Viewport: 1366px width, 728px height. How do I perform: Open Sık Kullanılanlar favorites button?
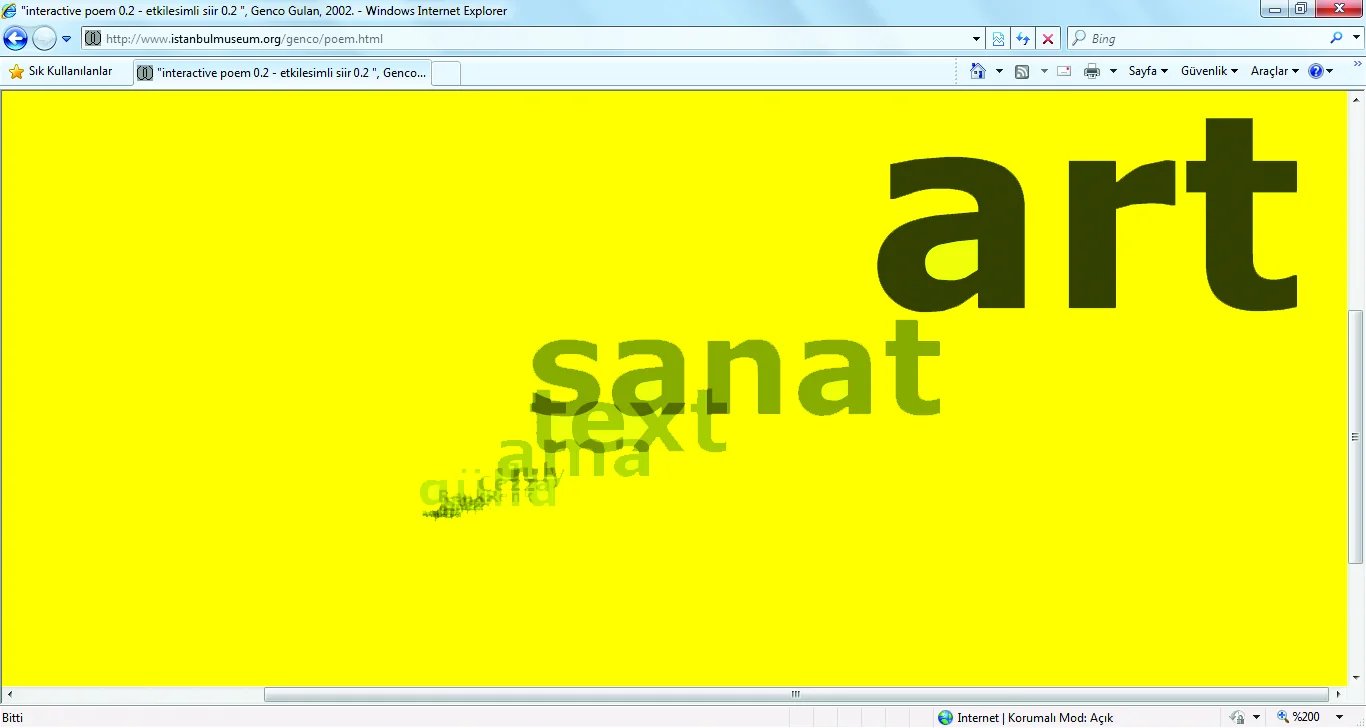pos(61,71)
